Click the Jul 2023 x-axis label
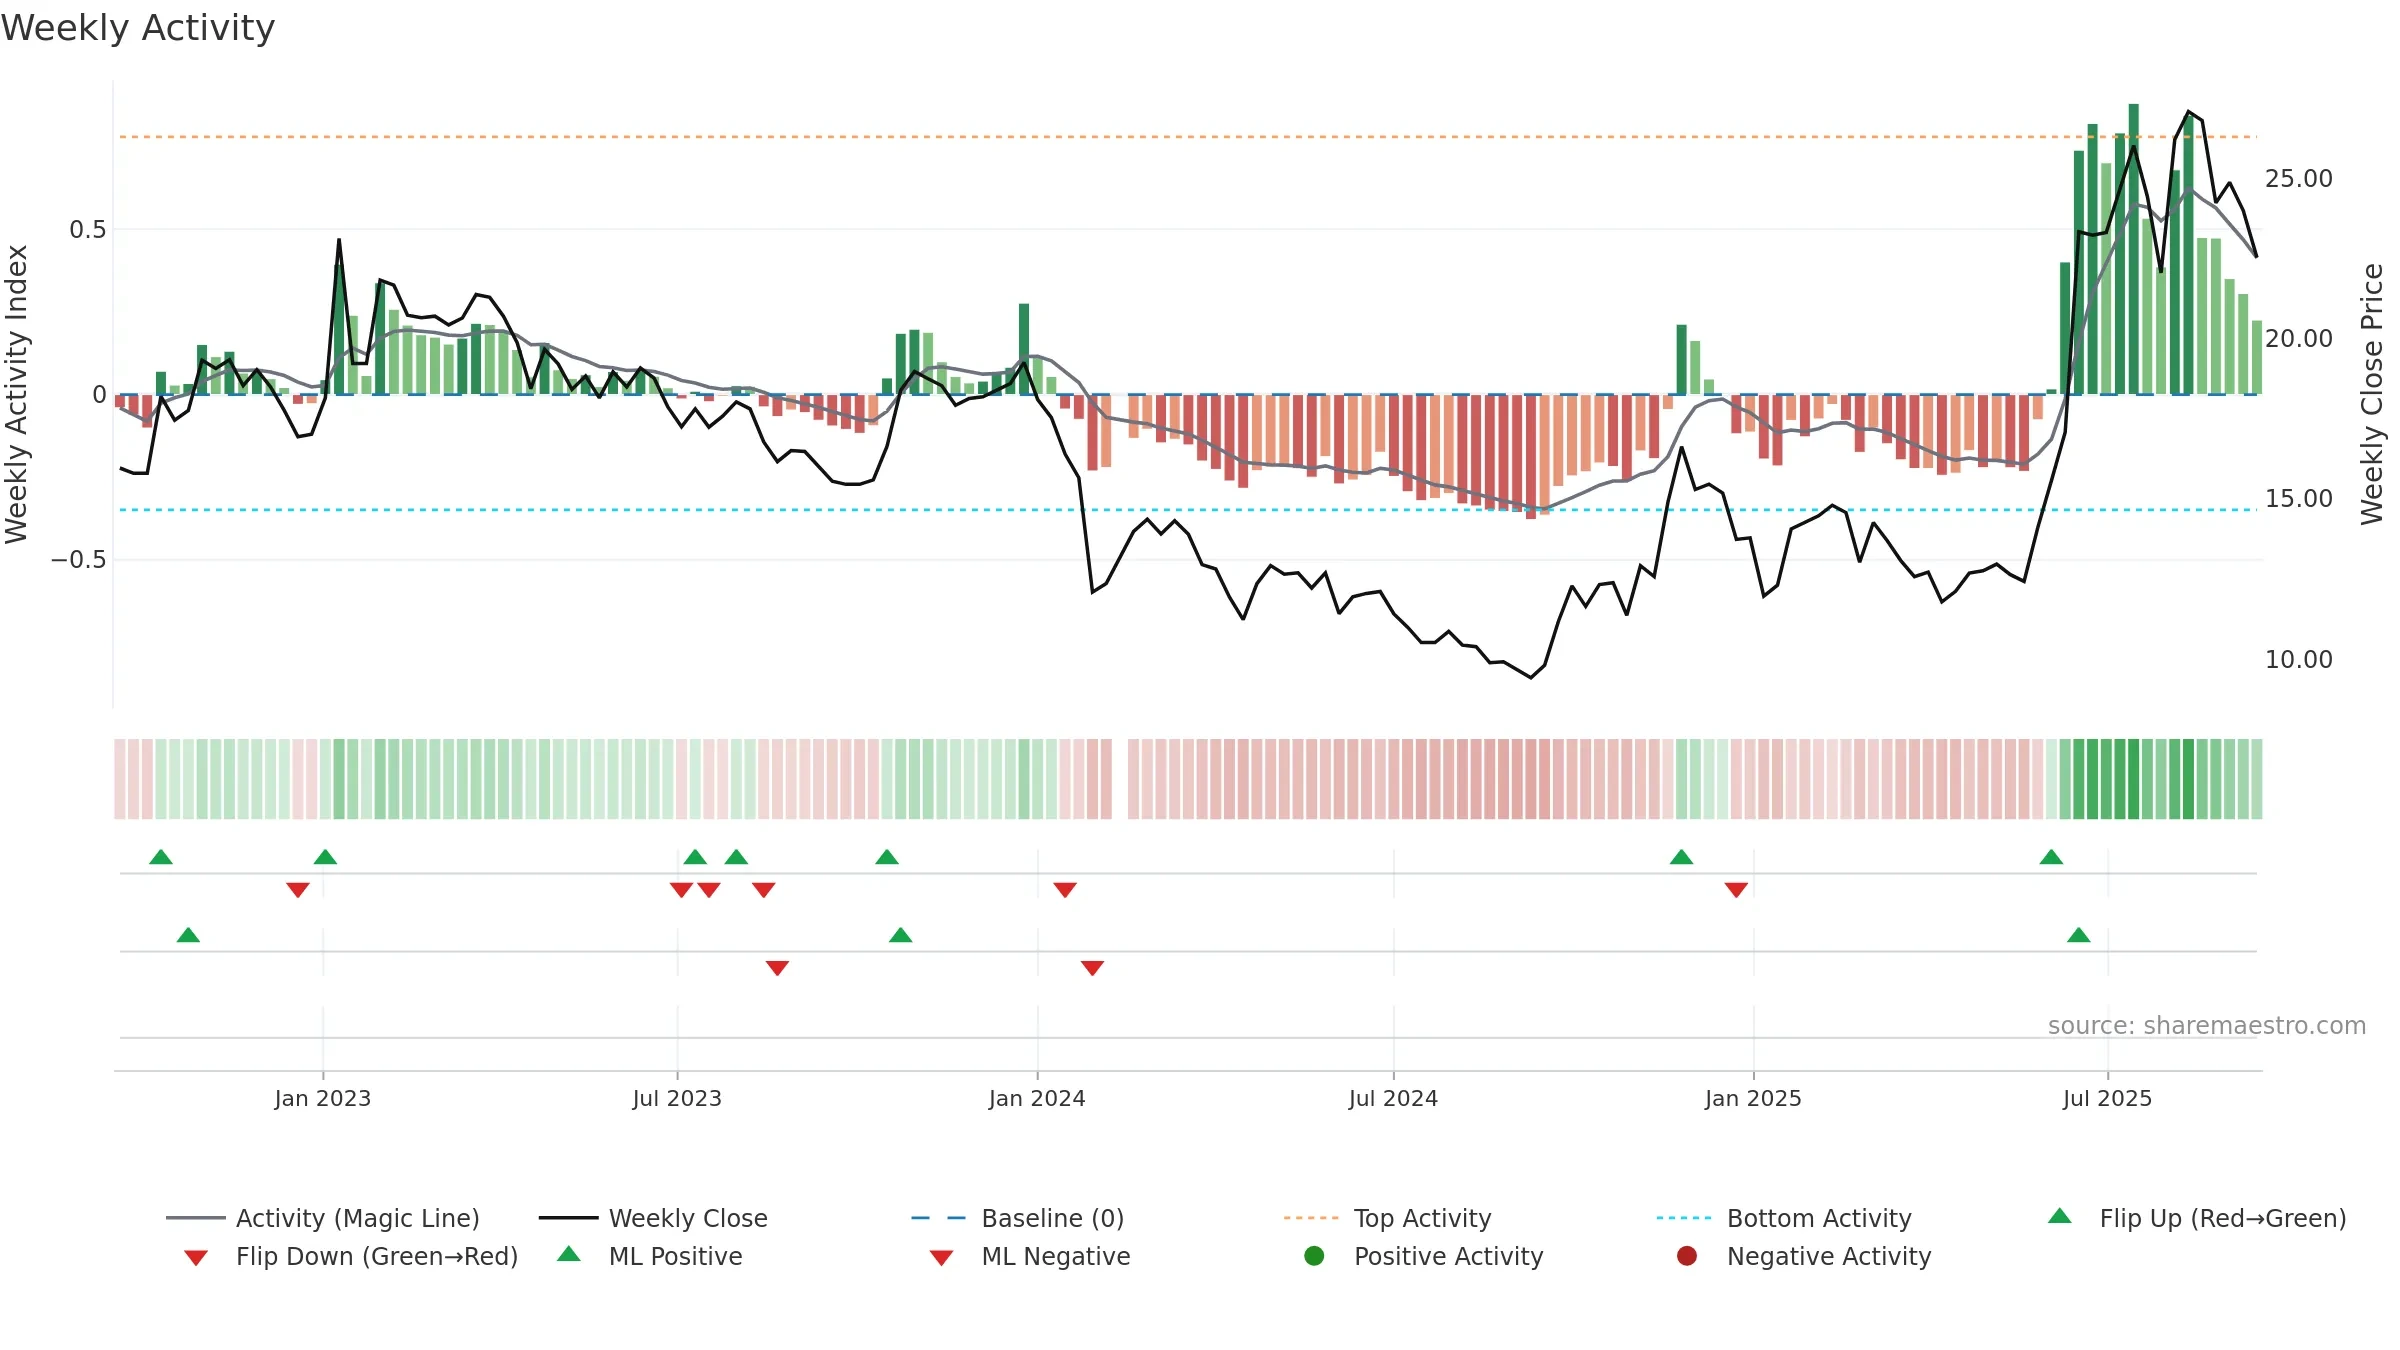Image resolution: width=2400 pixels, height=1350 pixels. click(677, 1098)
